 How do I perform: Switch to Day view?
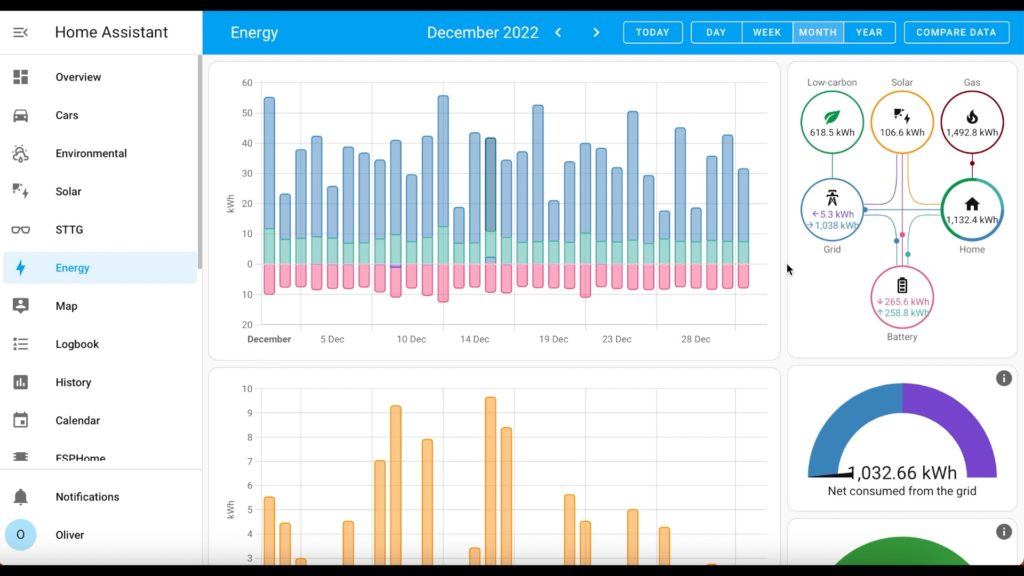pyautogui.click(x=716, y=32)
